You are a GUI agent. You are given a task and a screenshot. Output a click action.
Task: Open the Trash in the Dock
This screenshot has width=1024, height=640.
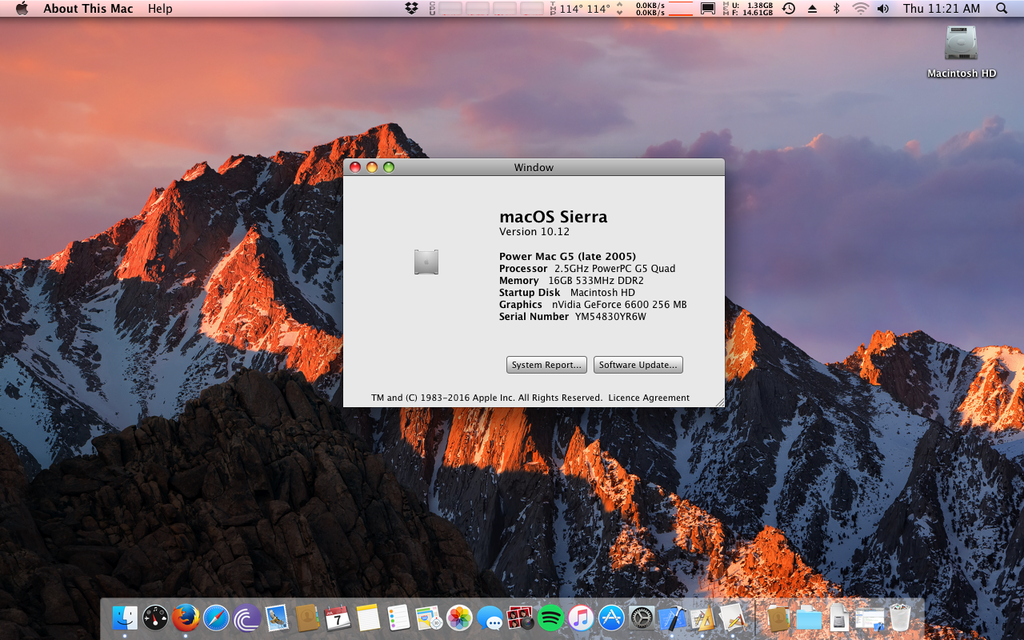pos(900,617)
